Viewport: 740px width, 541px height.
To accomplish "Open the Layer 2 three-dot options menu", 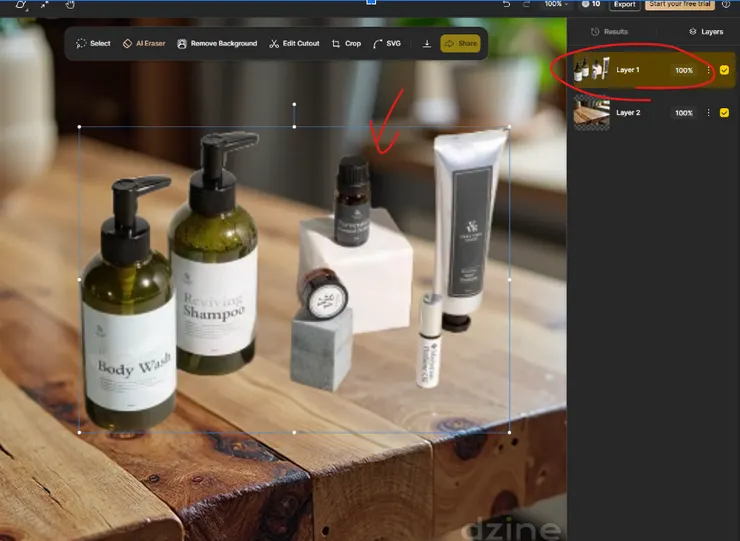I will [708, 112].
